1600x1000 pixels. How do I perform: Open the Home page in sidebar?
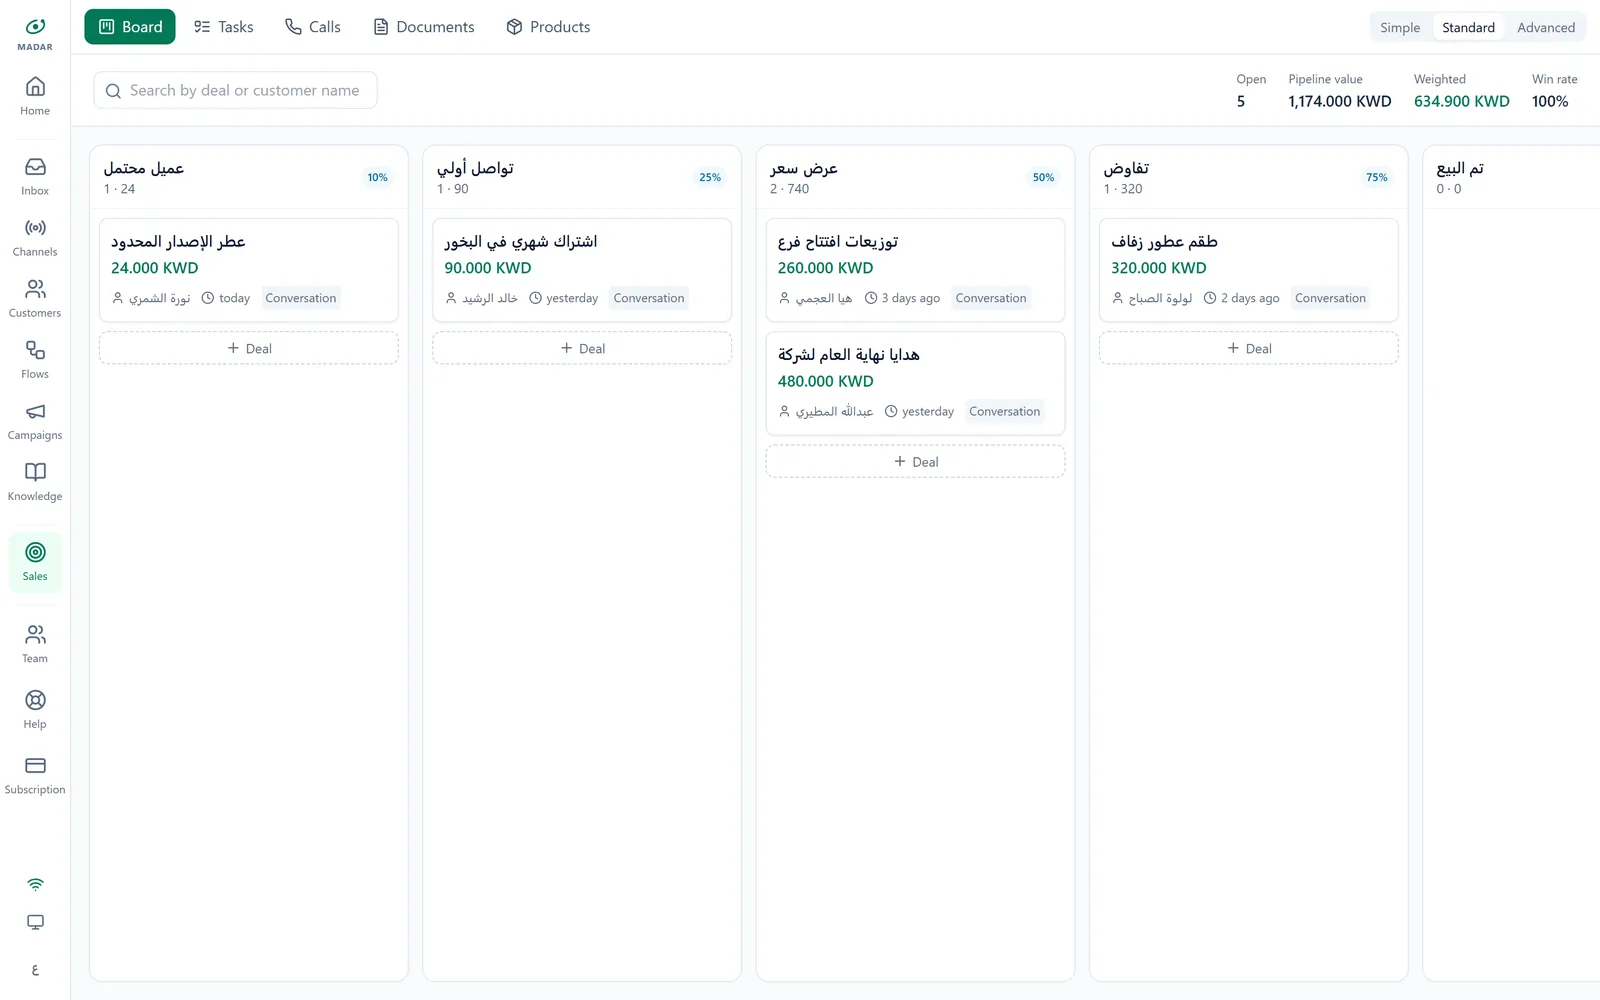pyautogui.click(x=35, y=96)
